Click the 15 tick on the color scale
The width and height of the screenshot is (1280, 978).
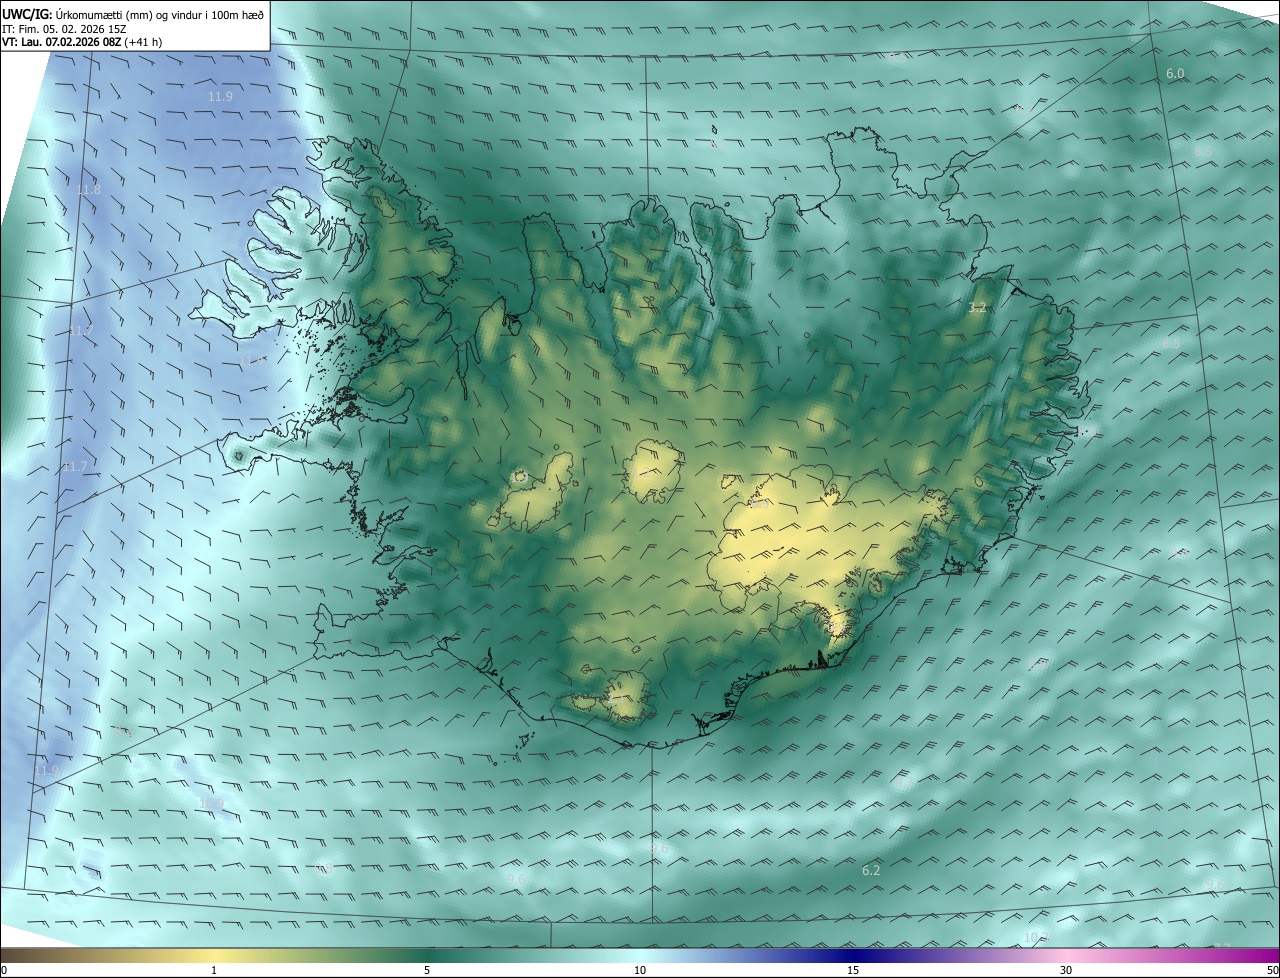point(853,970)
